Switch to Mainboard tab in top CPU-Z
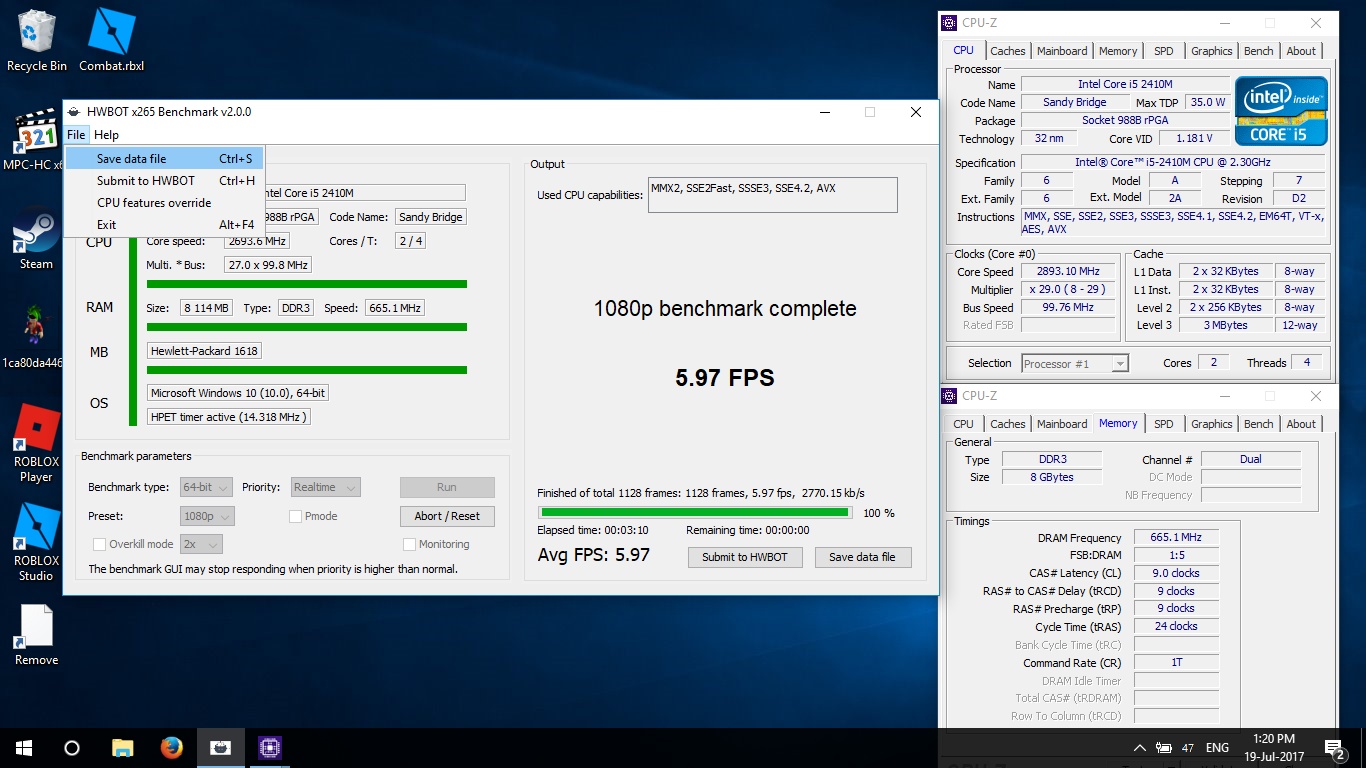Screen dimensions: 1366x768 coord(1062,51)
